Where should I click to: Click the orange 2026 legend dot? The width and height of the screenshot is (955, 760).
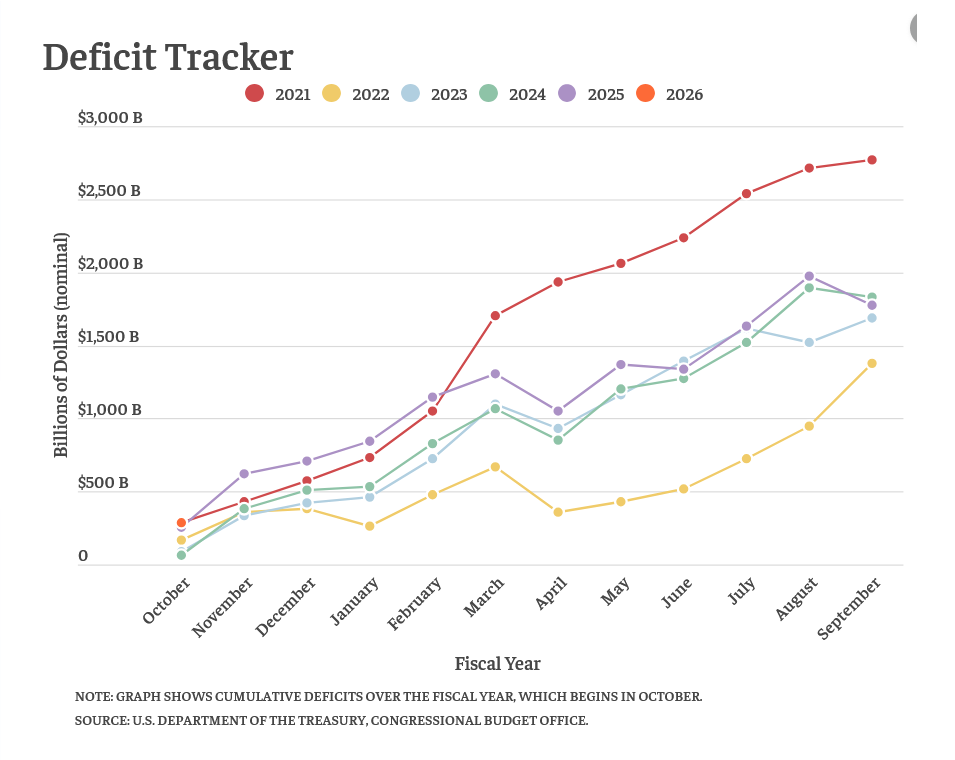(646, 94)
